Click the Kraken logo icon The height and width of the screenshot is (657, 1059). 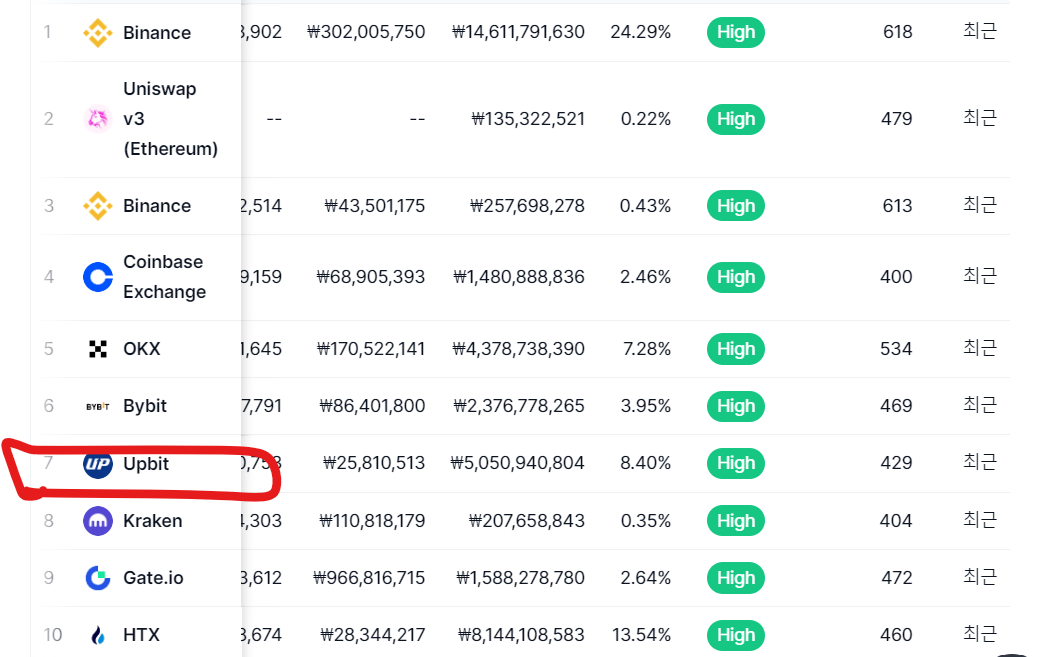[x=98, y=521]
